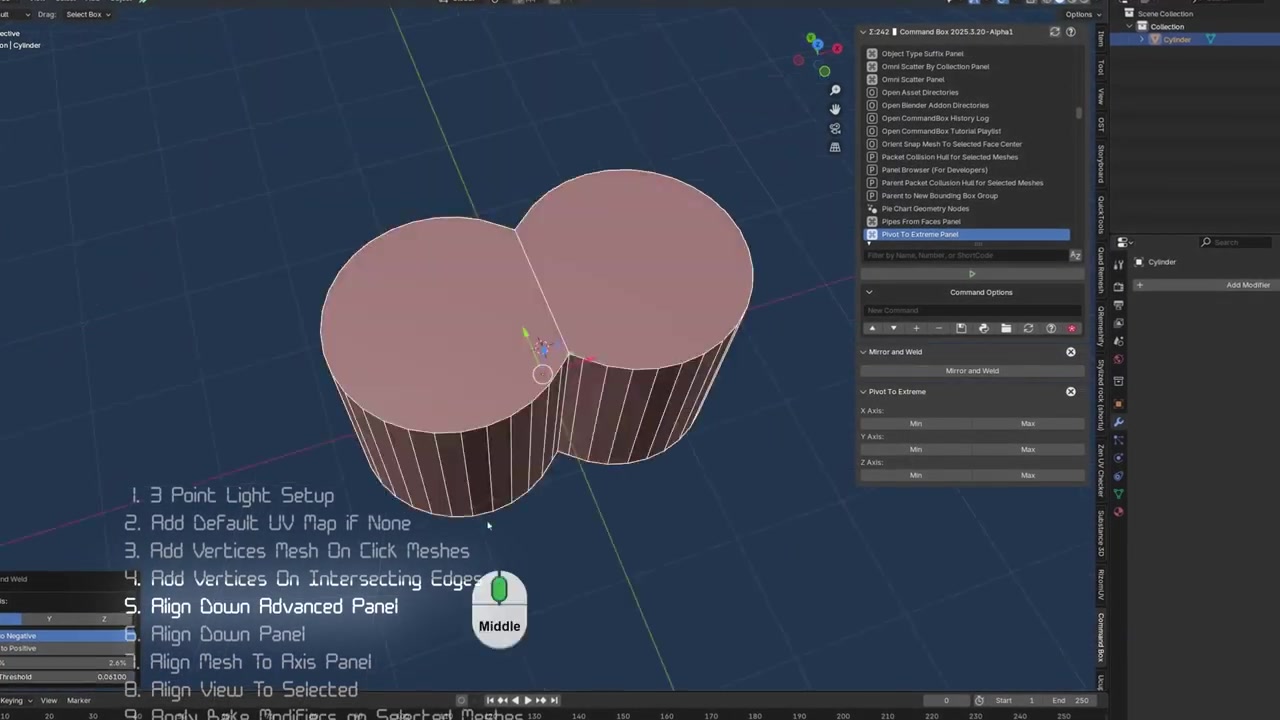Close the Mirror and Weld panel

pyautogui.click(x=1071, y=352)
